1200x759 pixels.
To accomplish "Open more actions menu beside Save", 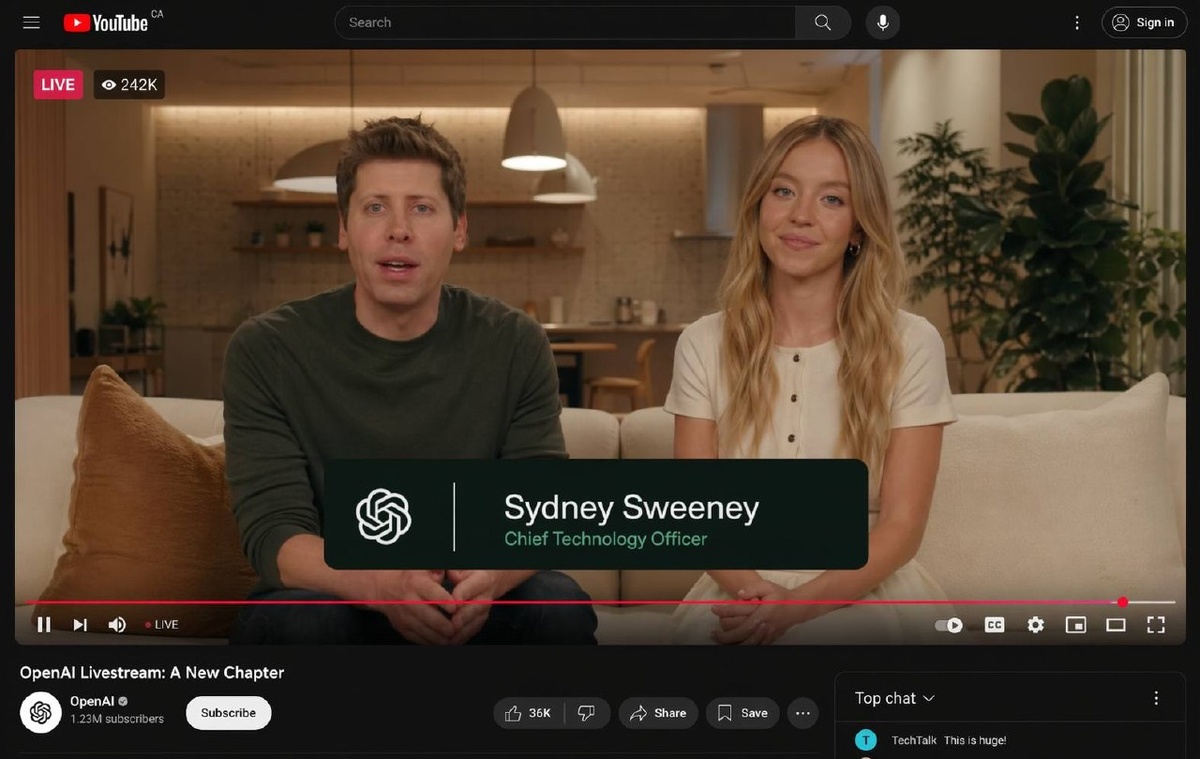I will point(802,713).
